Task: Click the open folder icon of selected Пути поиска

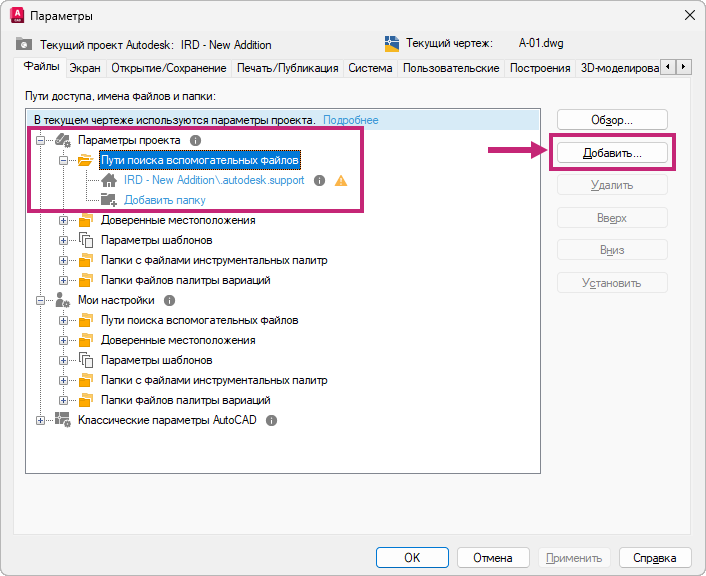Action: tap(86, 160)
